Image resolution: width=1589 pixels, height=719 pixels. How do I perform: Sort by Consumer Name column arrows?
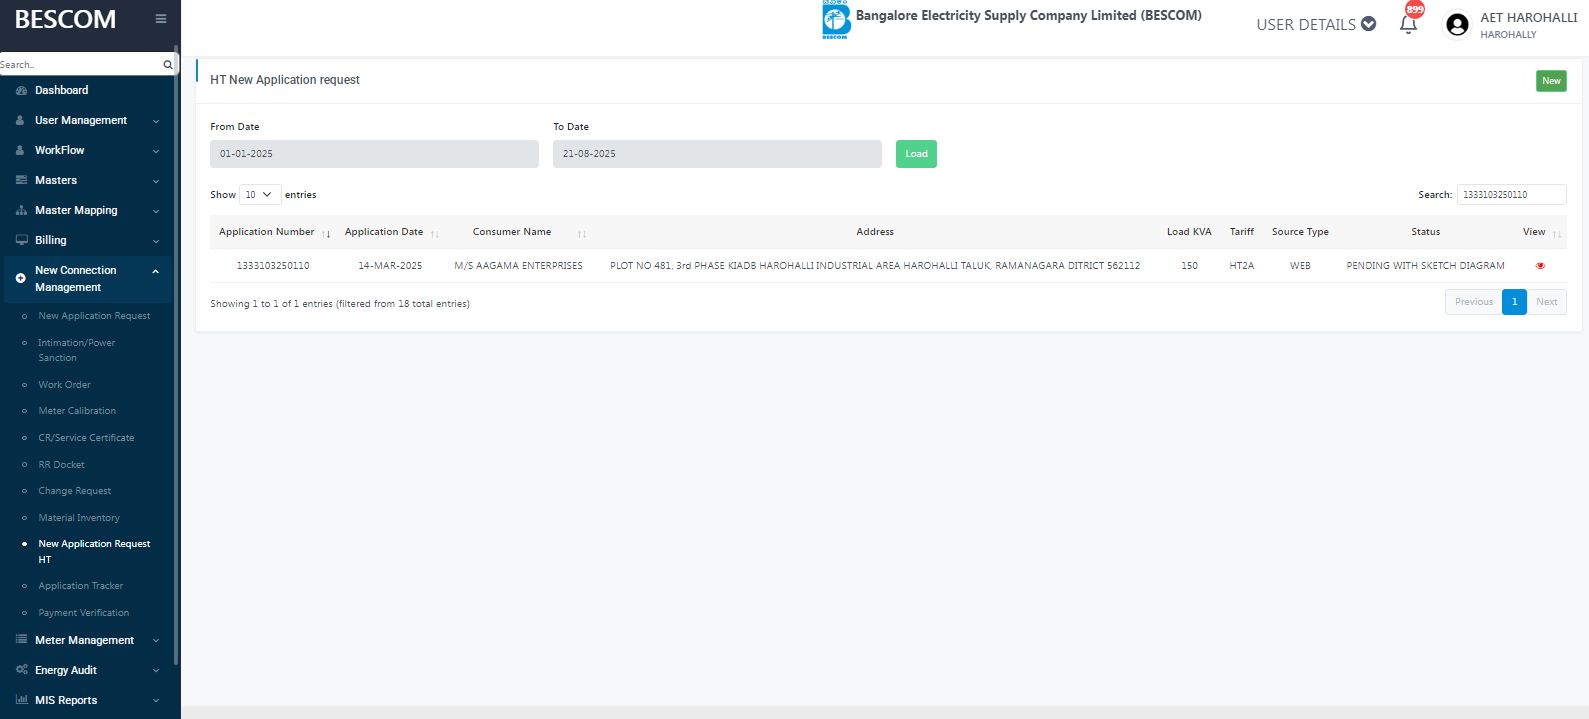582,233
